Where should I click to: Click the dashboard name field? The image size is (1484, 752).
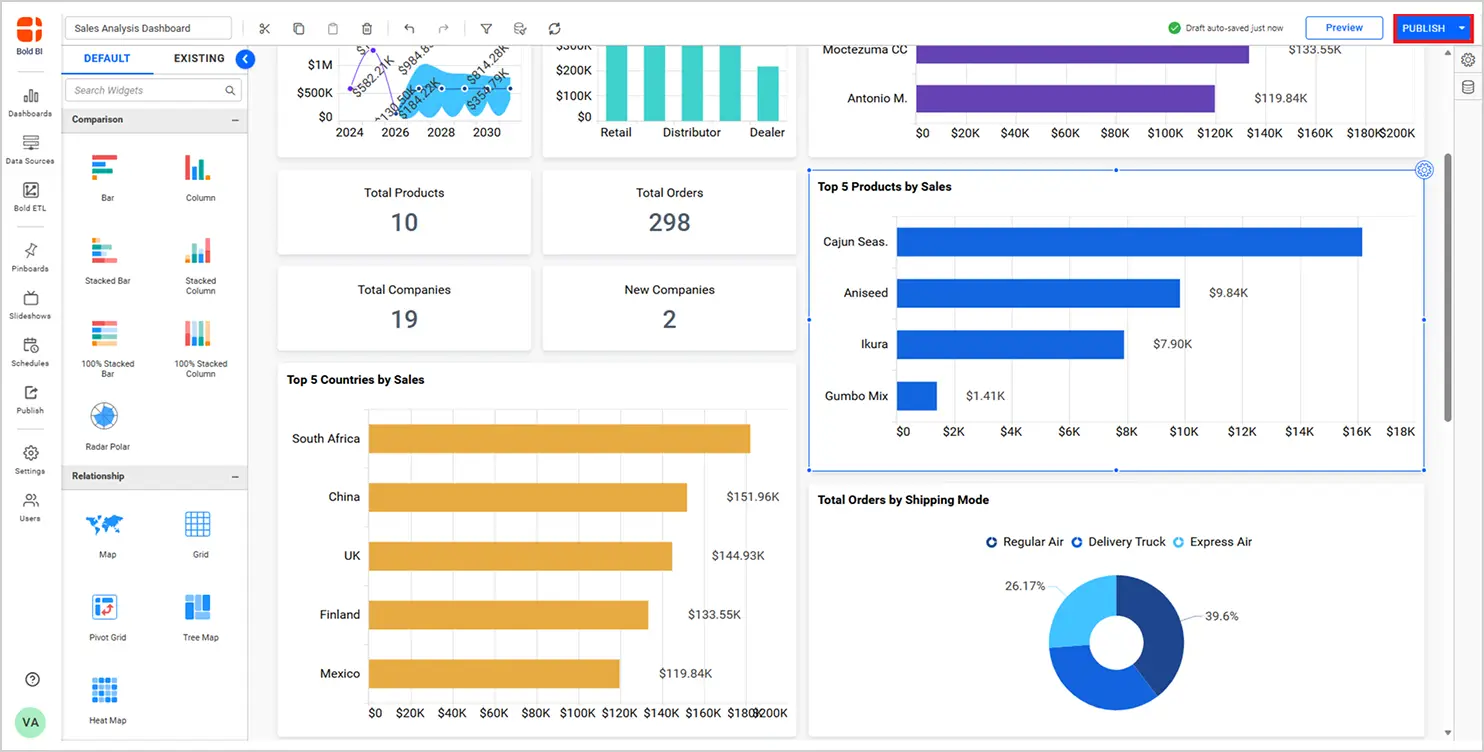tap(148, 29)
